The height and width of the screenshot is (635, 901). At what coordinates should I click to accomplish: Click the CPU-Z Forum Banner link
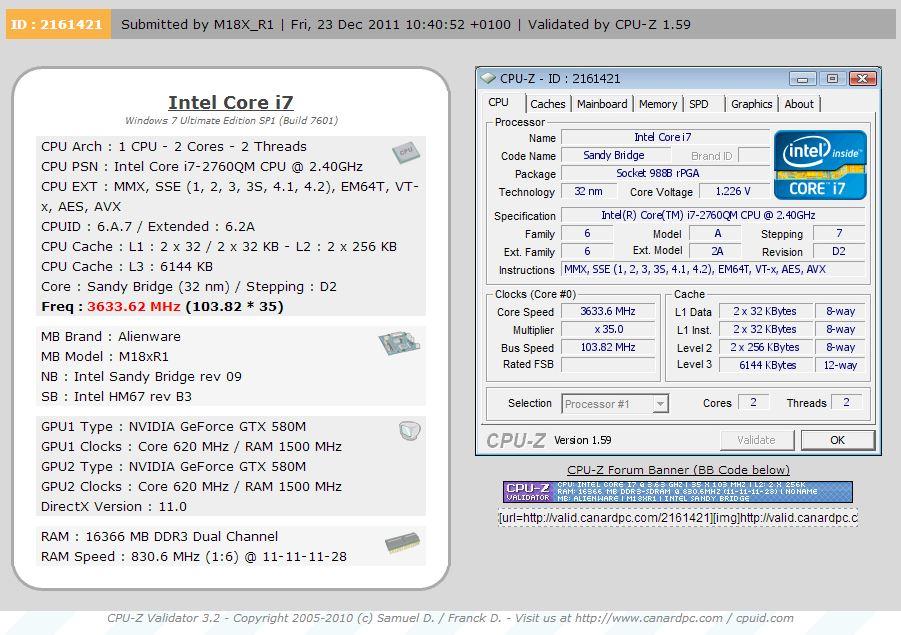coord(678,470)
